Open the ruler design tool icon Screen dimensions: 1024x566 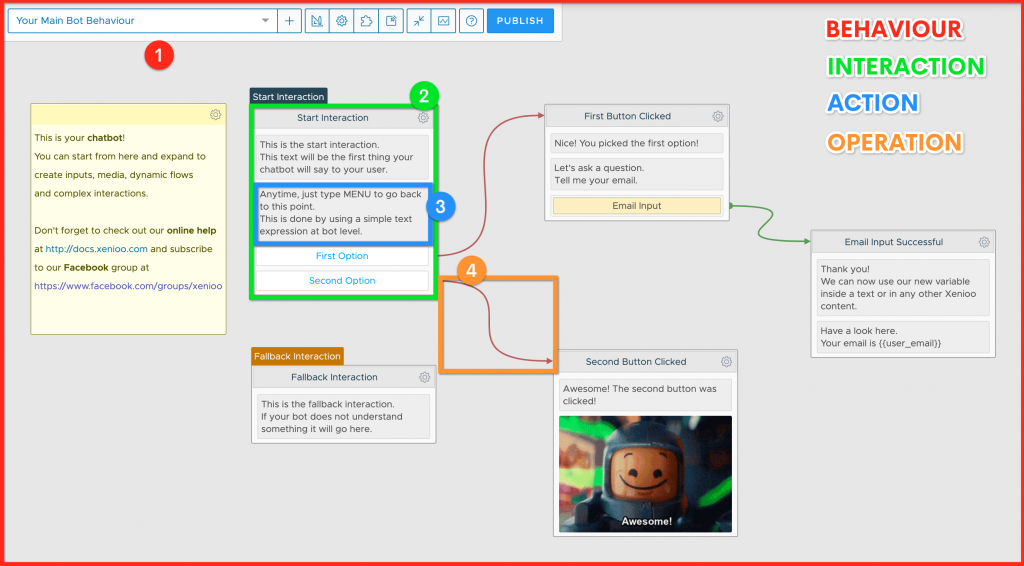317,21
